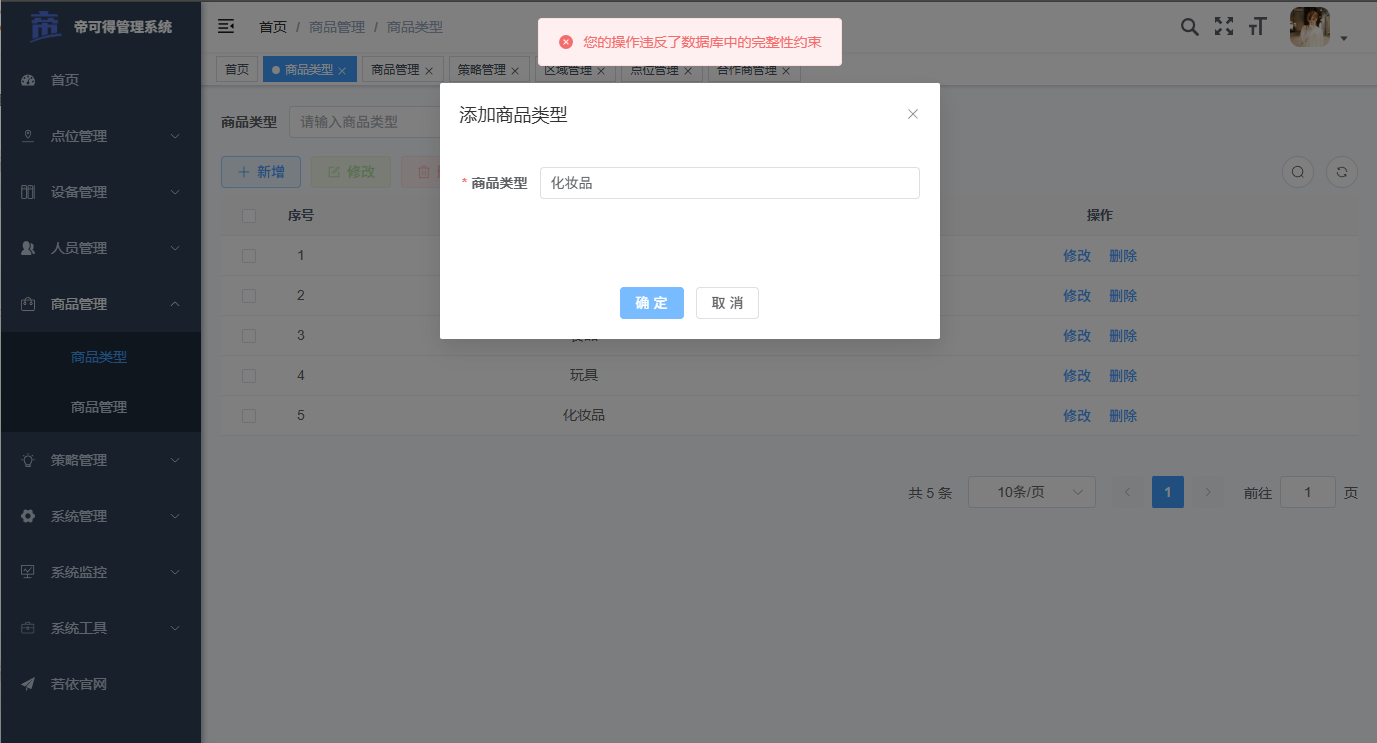The width and height of the screenshot is (1377, 743).
Task: Open the font size adjustment icon
Action: 1257,27
